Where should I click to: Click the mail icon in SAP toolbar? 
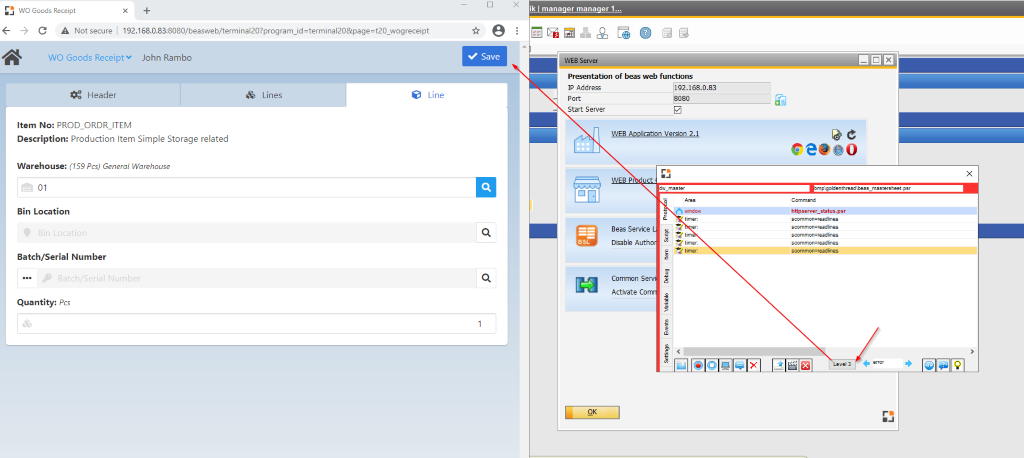click(552, 32)
